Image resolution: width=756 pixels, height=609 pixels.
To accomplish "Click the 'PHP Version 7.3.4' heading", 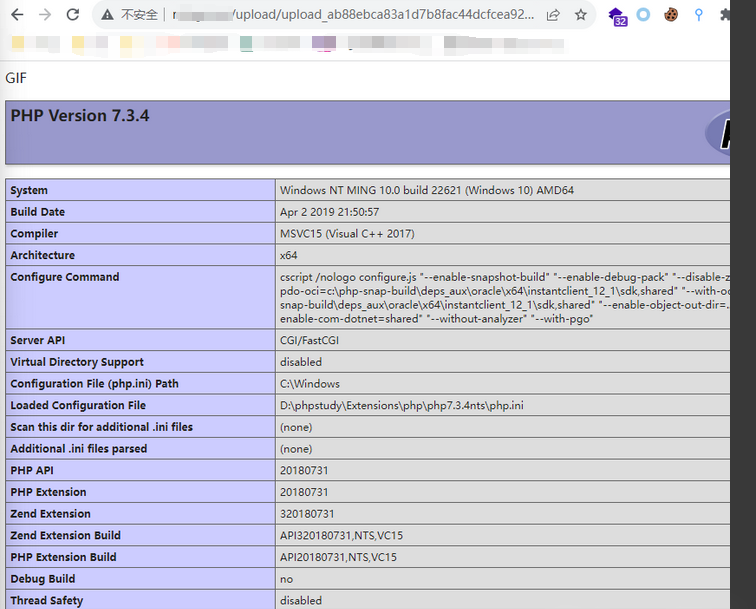I will [x=80, y=116].
